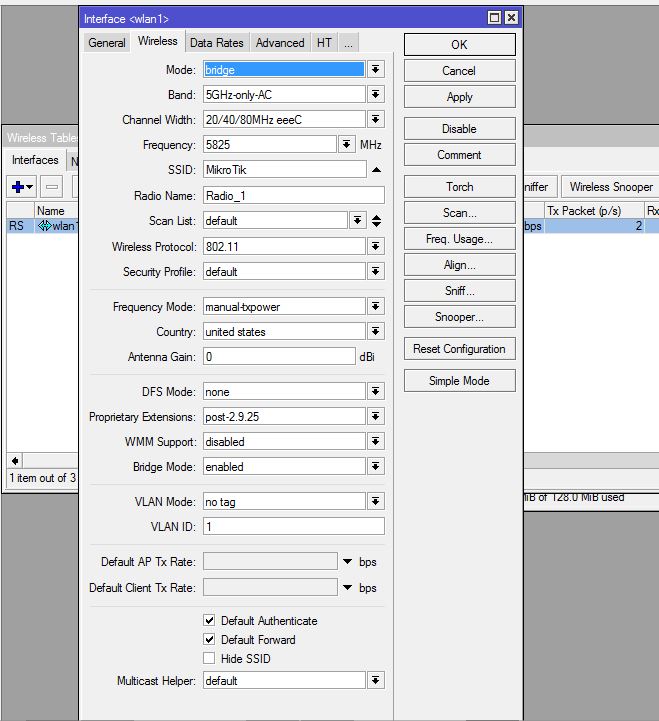Open the Wireless Protocol dropdown
The height and width of the screenshot is (721, 659).
(376, 246)
